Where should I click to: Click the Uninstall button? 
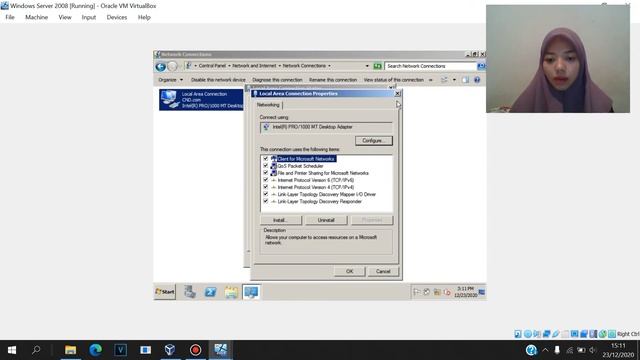(x=326, y=220)
